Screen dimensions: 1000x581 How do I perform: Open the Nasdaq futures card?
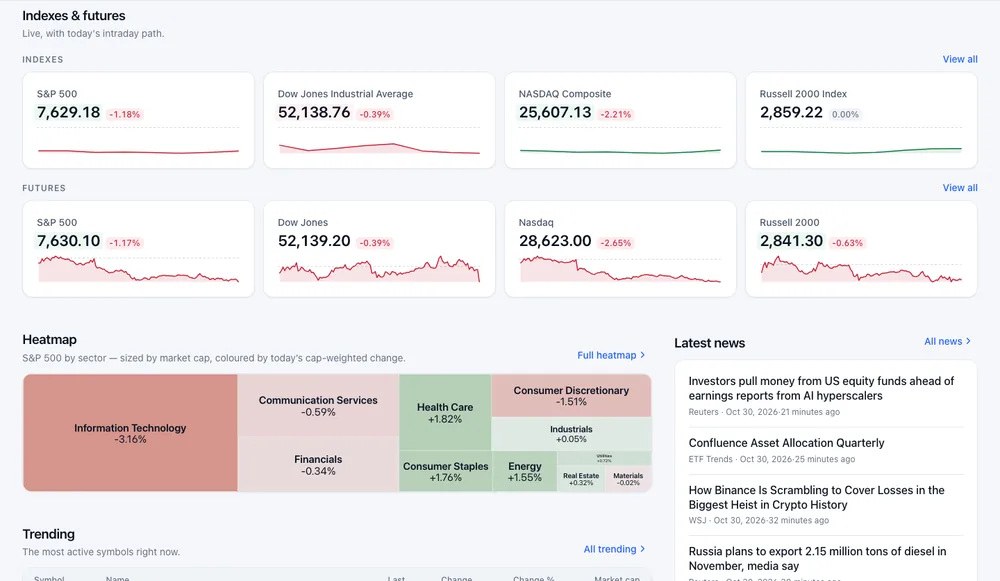(621, 249)
